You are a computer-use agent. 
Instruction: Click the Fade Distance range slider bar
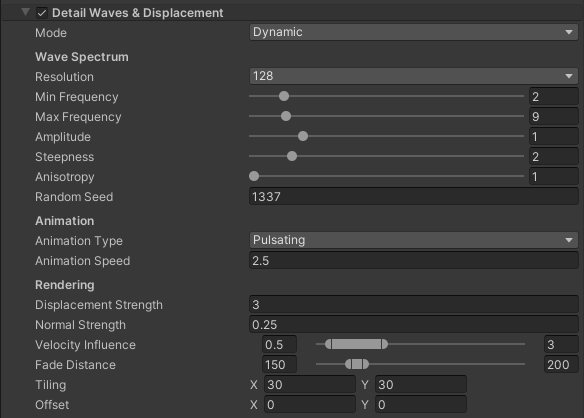click(x=357, y=364)
